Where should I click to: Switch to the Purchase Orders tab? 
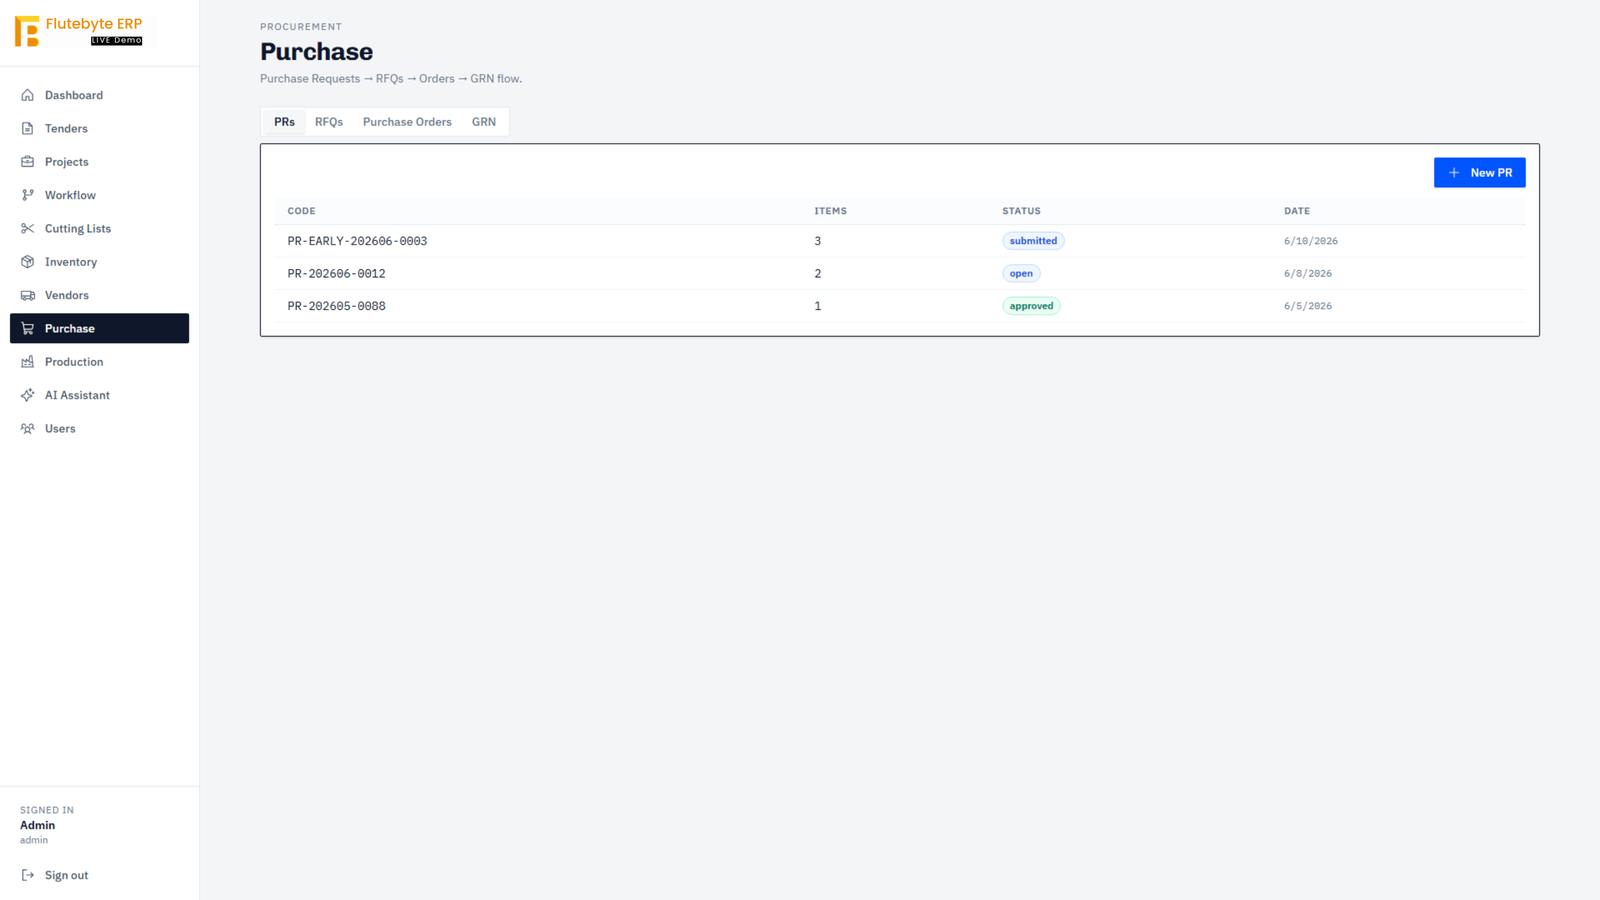407,122
